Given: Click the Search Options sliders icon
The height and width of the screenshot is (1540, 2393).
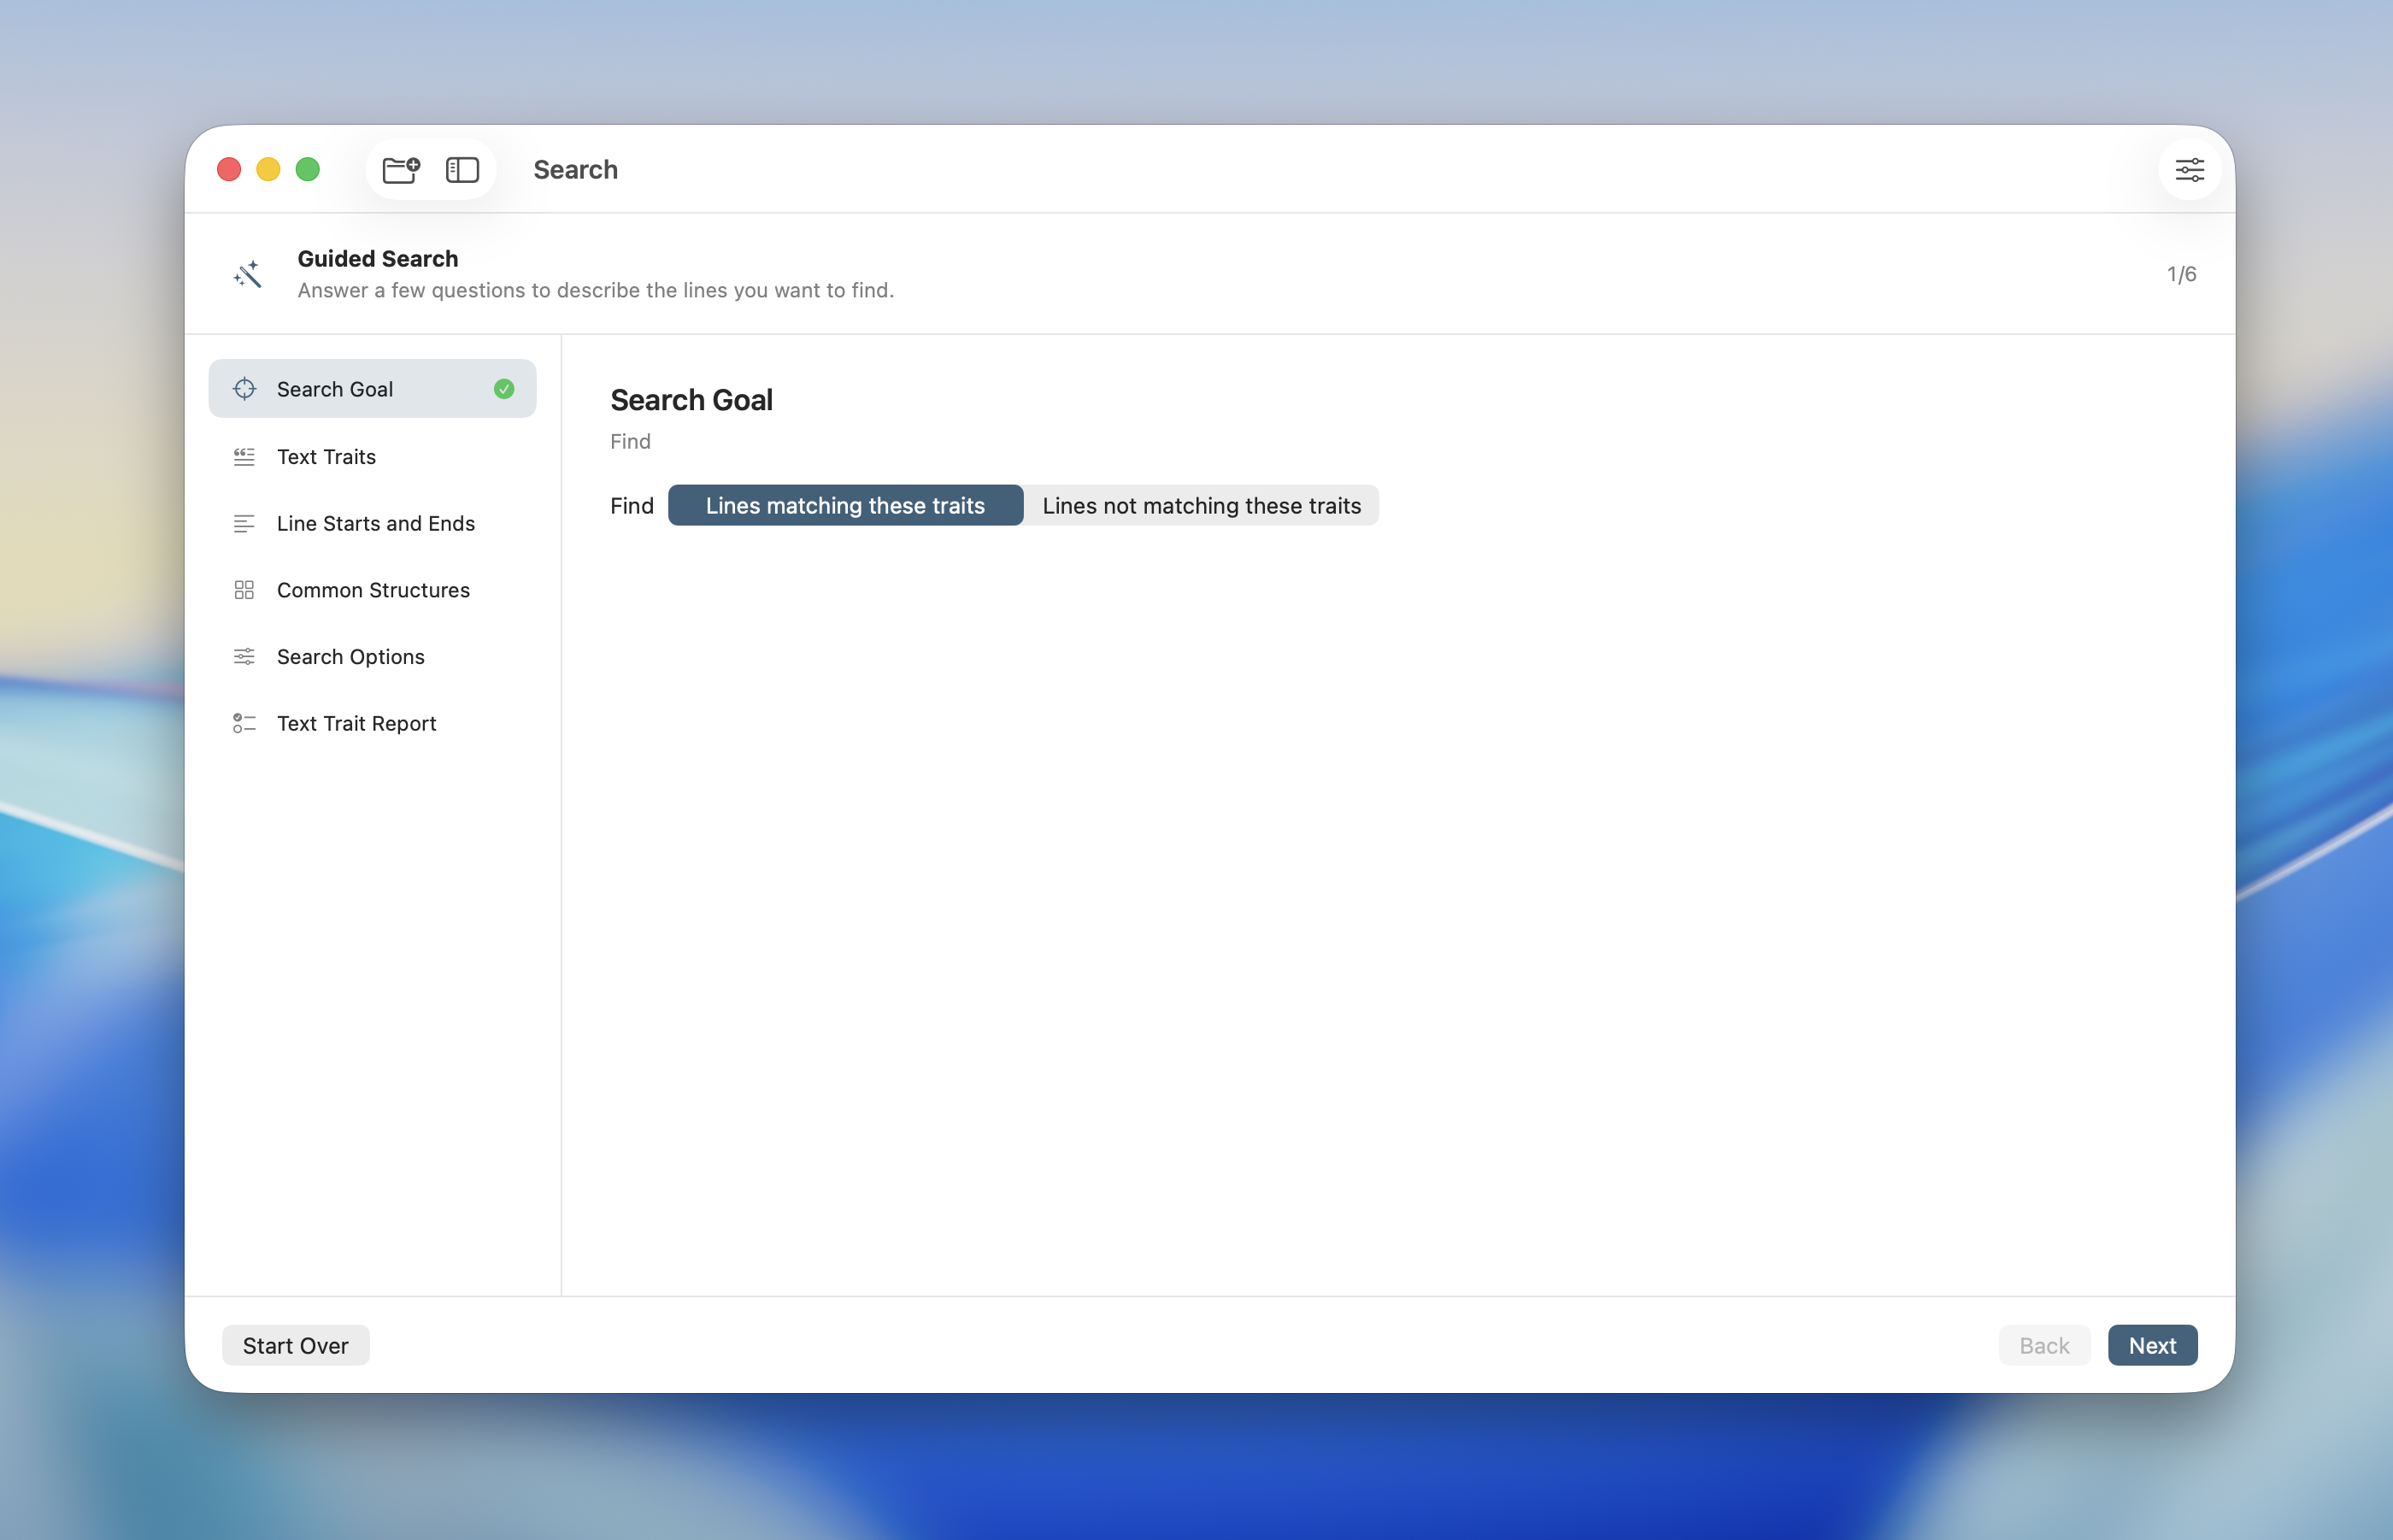Looking at the screenshot, I should [244, 657].
